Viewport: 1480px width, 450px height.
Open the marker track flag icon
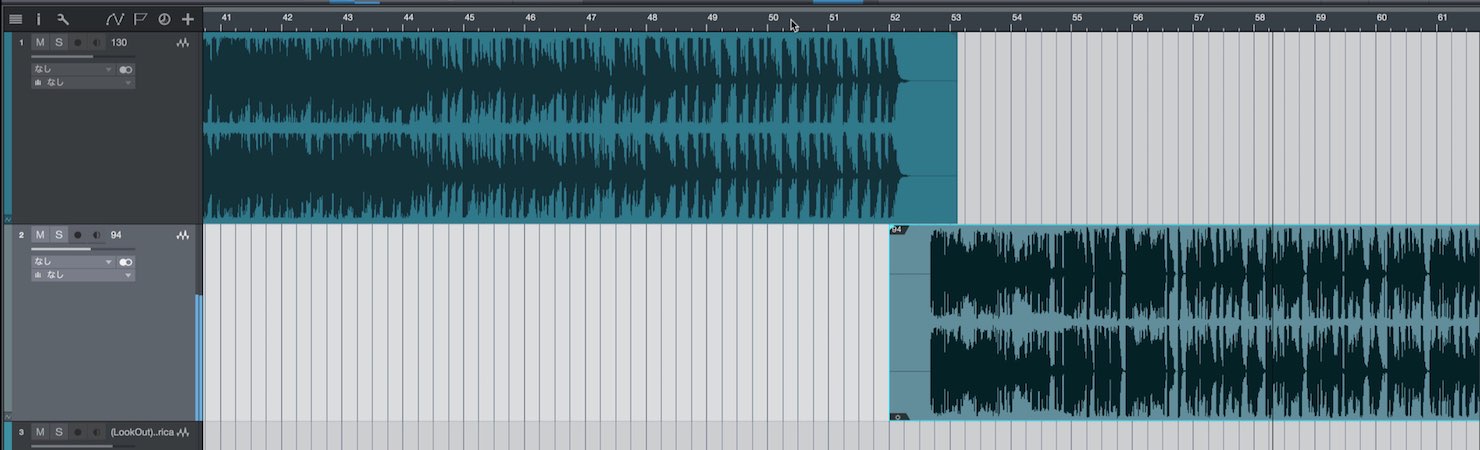click(x=140, y=18)
